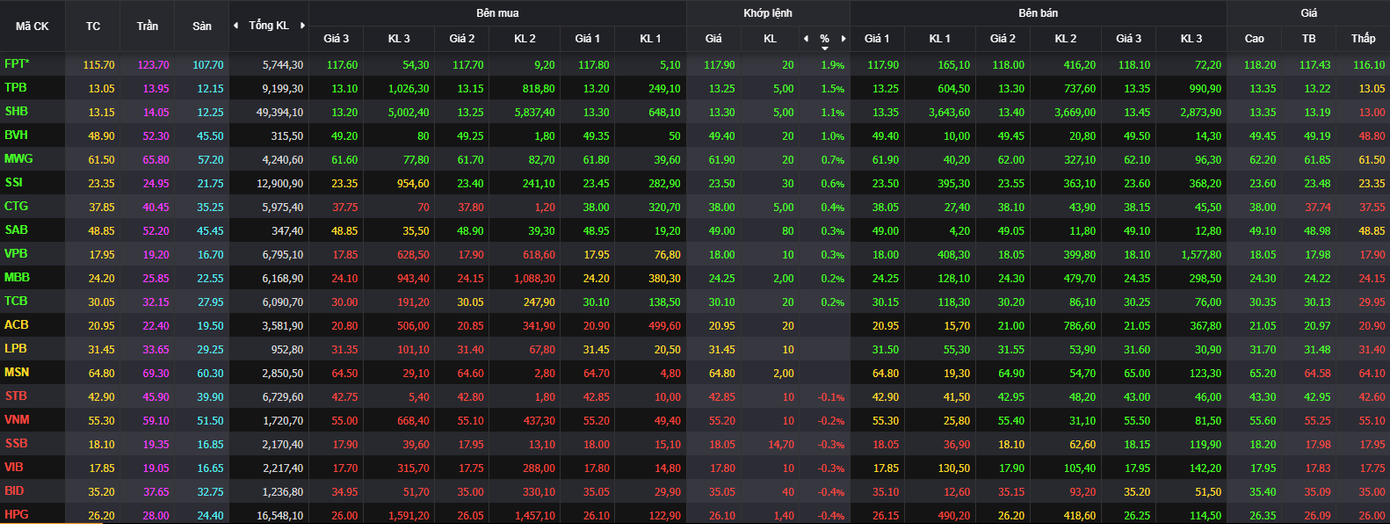Viewport: 1390px width, 524px height.
Task: Click the TC reference price column header
Action: (93, 26)
